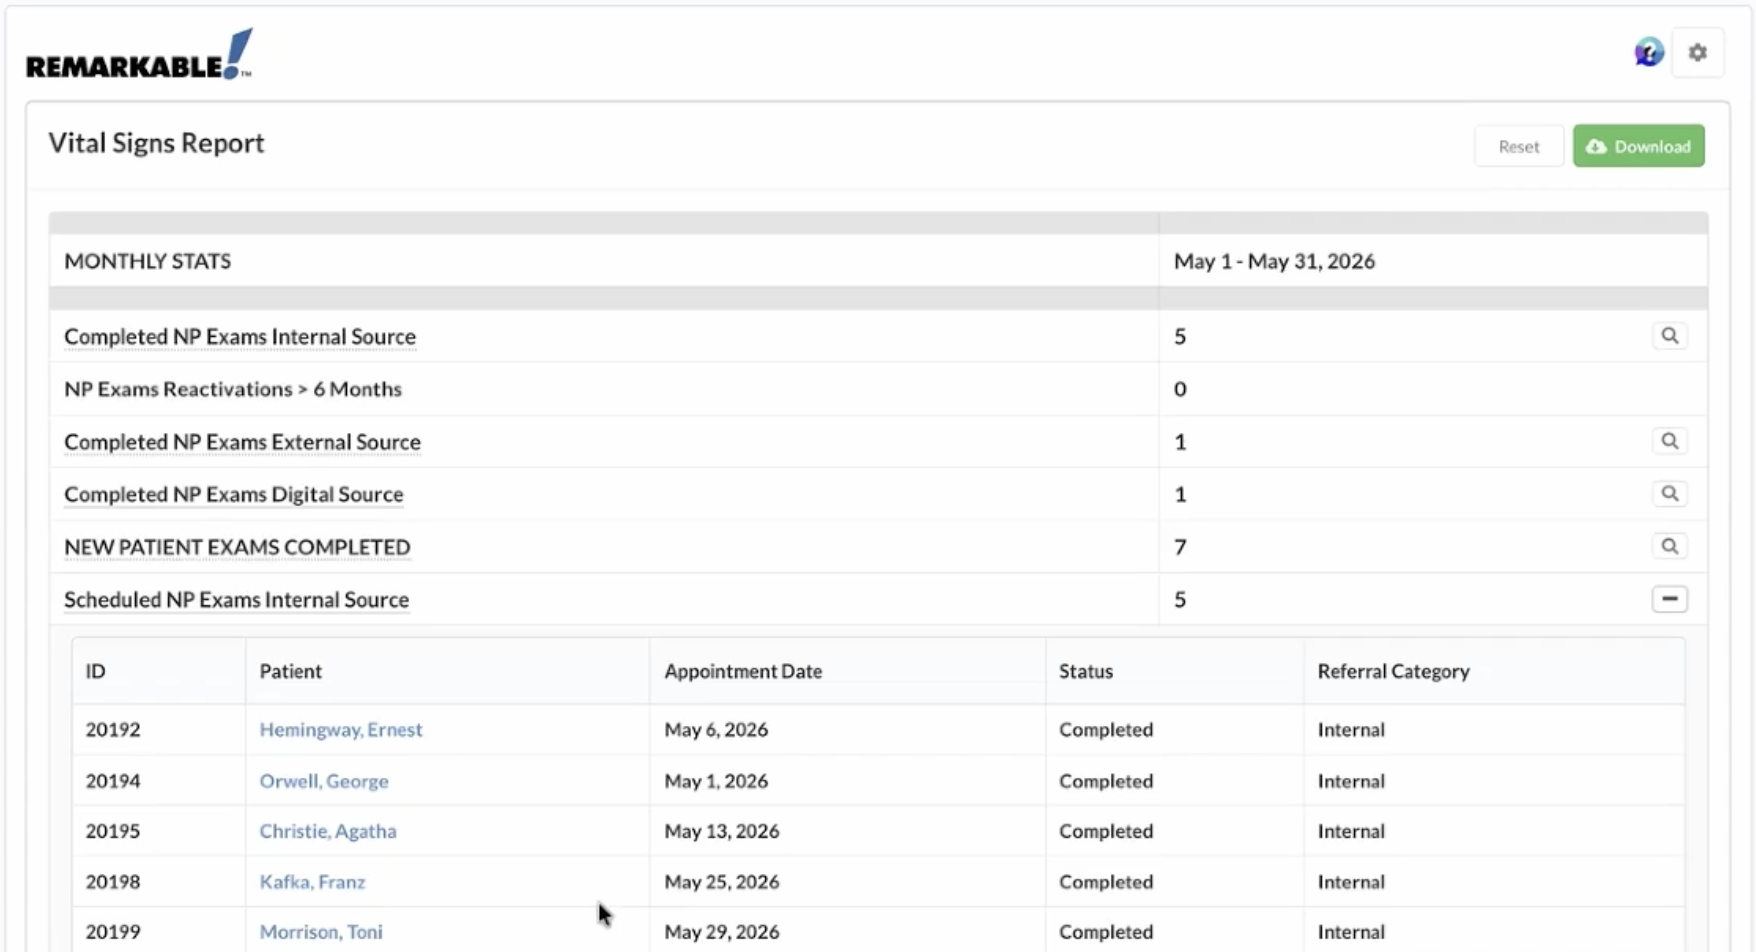The image size is (1756, 952).
Task: Click appointment date May 29, 2026
Action: (x=722, y=932)
